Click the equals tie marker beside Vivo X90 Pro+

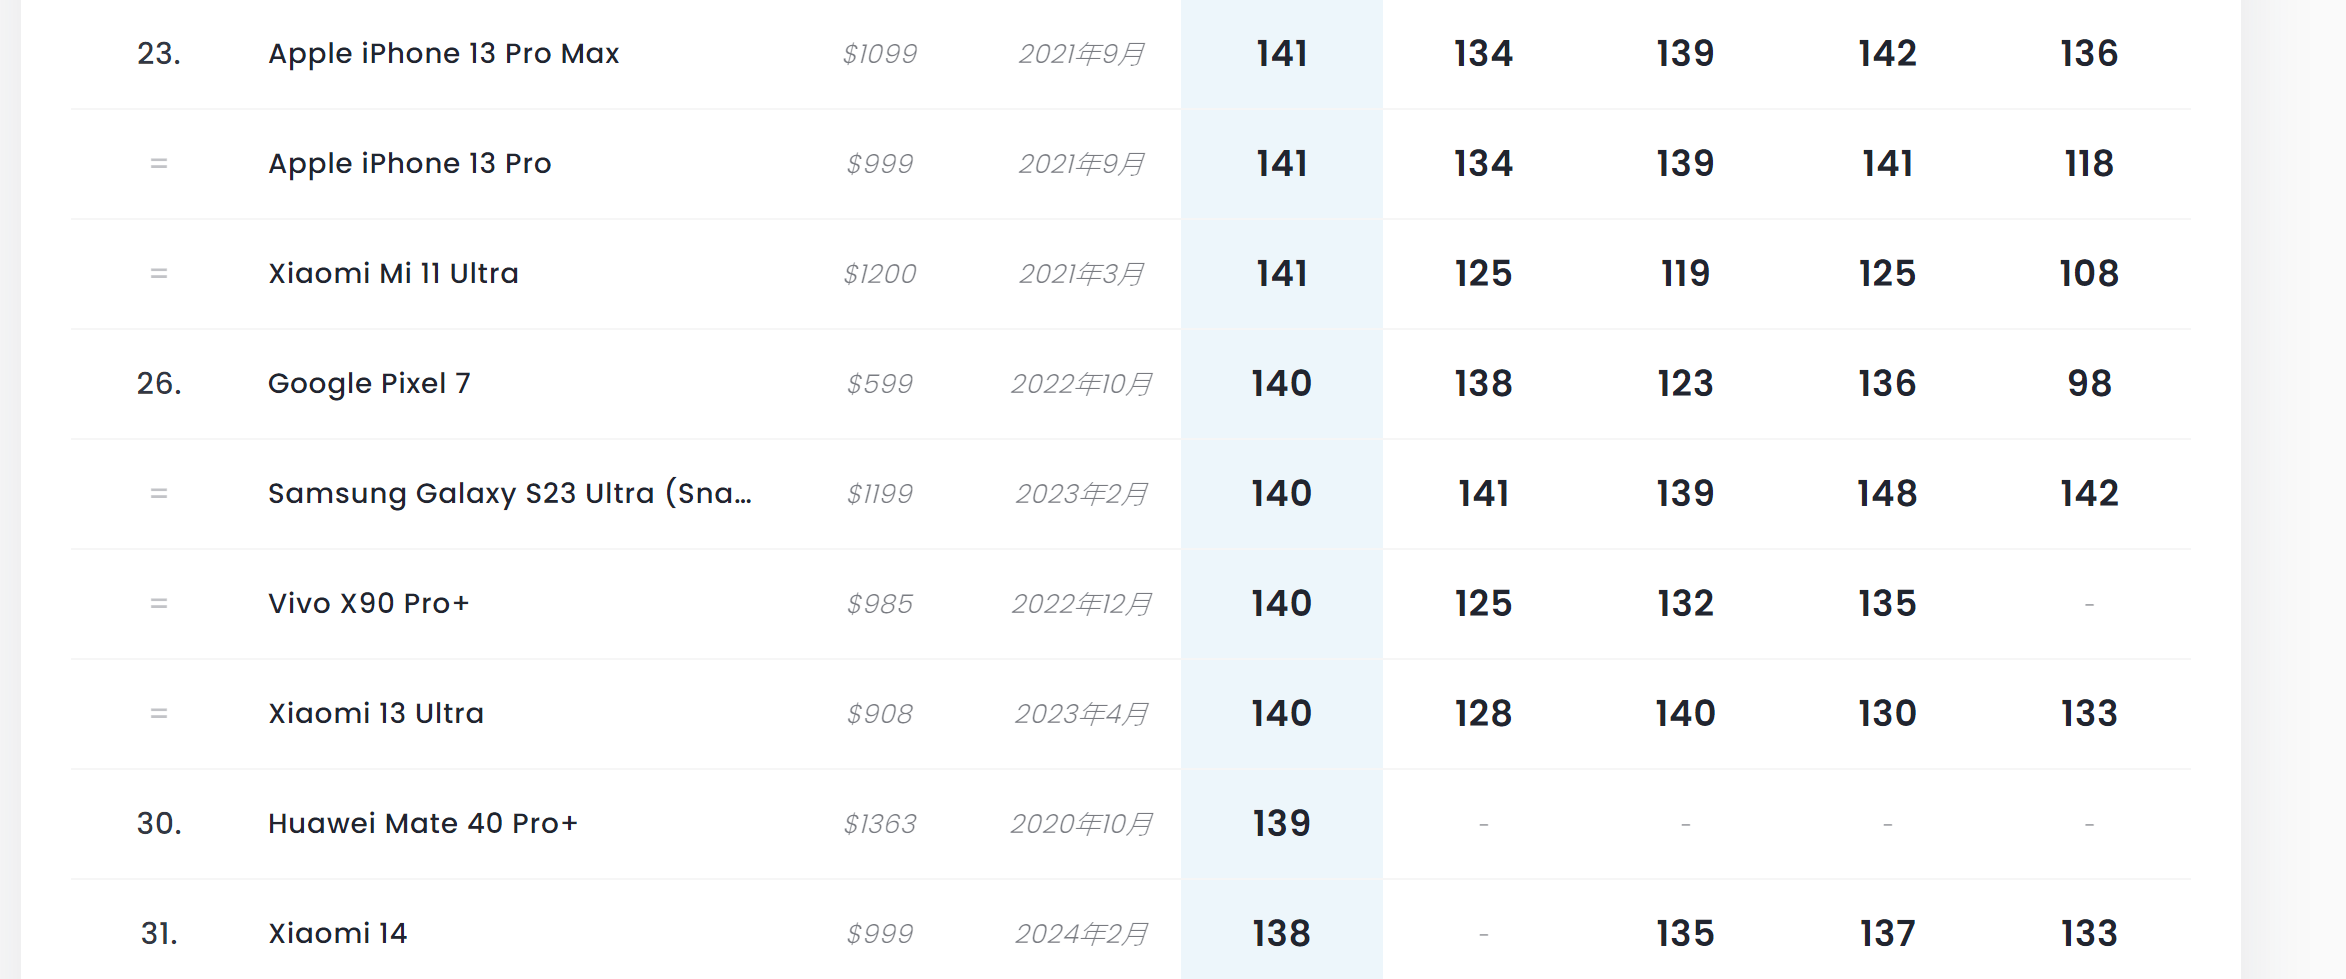[x=159, y=603]
